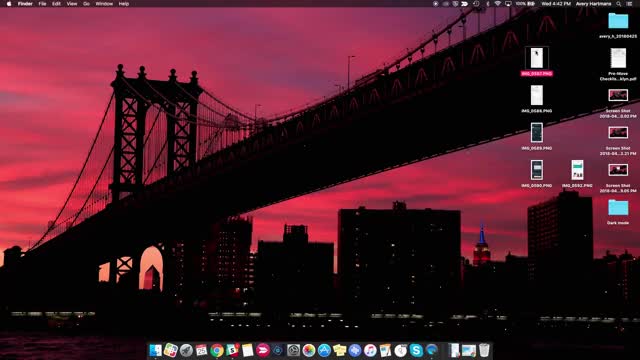Click the Wed 4:42 PM clock
640x360 pixels.
tap(556, 4)
